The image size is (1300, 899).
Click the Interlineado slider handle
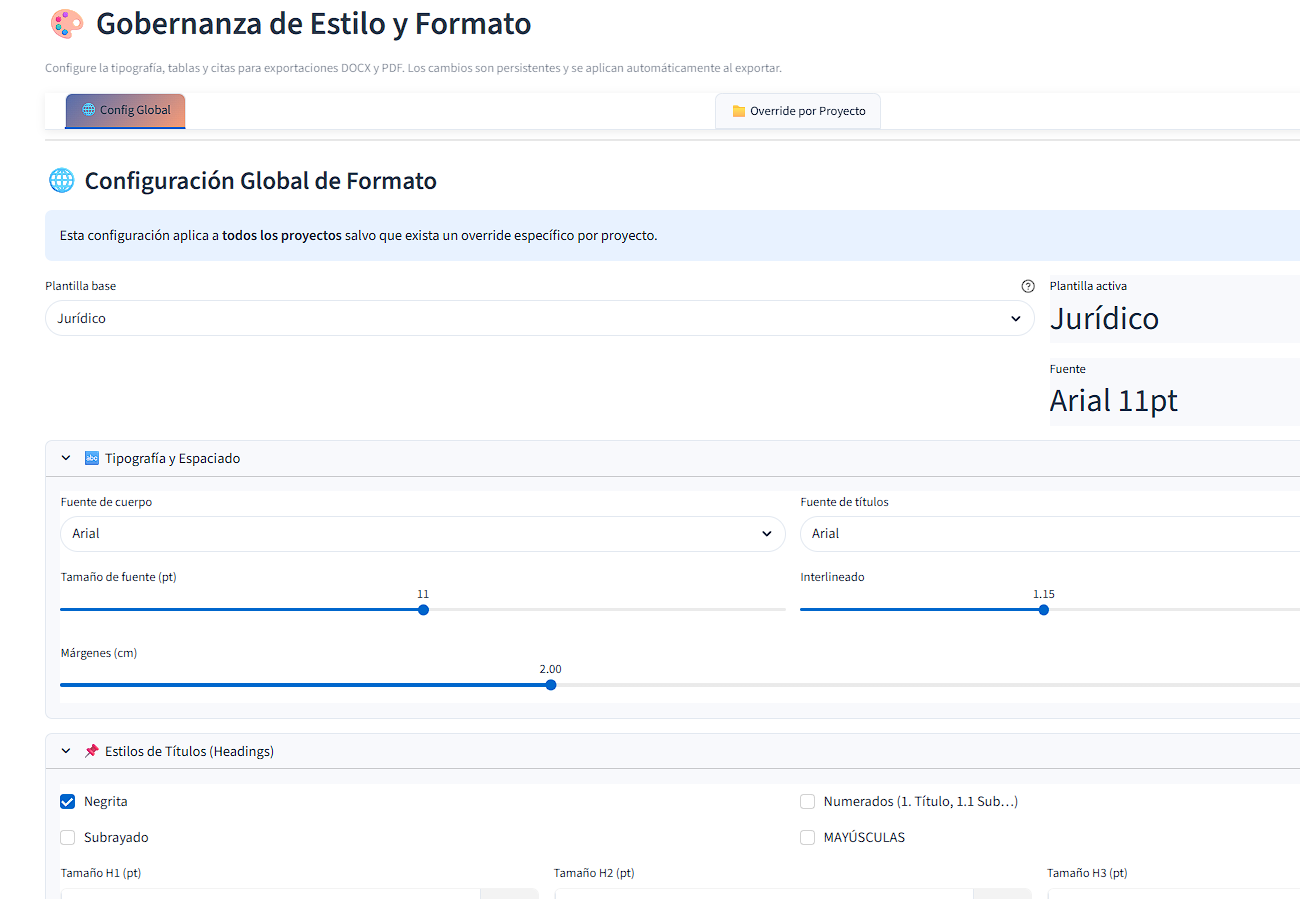(x=1043, y=609)
